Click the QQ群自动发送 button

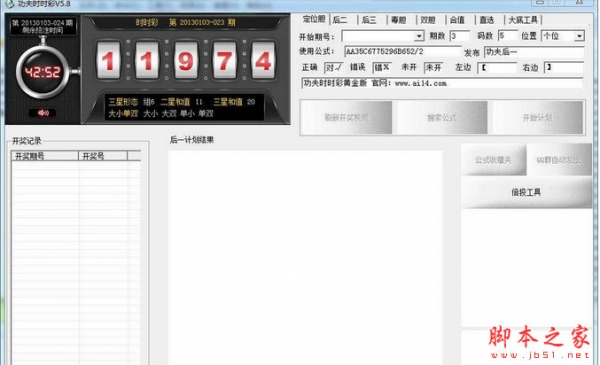pos(559,160)
